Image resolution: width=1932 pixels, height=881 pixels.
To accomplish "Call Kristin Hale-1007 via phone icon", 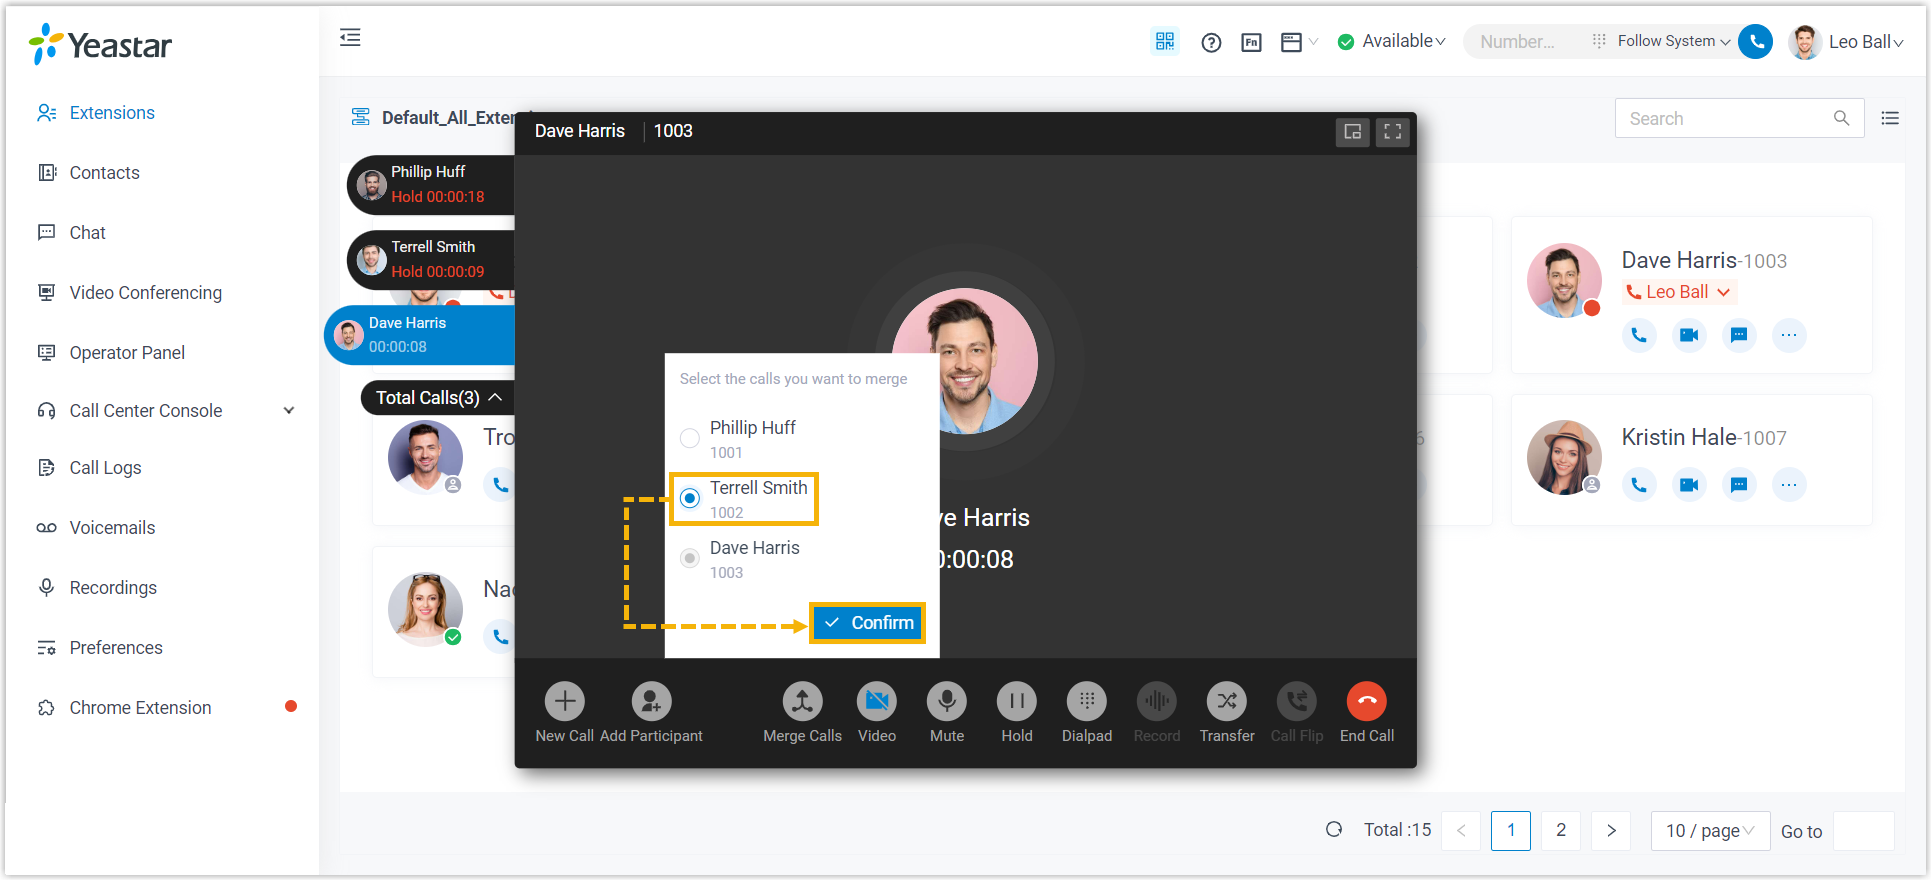I will point(1639,485).
